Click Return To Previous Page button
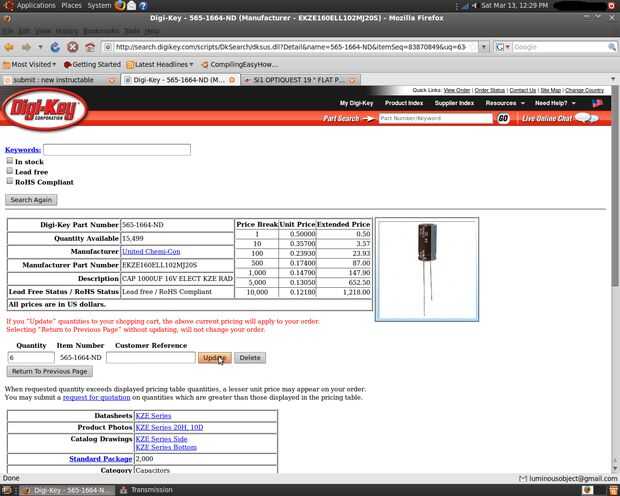Screen dimensions: 620x496 pyautogui.click(x=50, y=371)
